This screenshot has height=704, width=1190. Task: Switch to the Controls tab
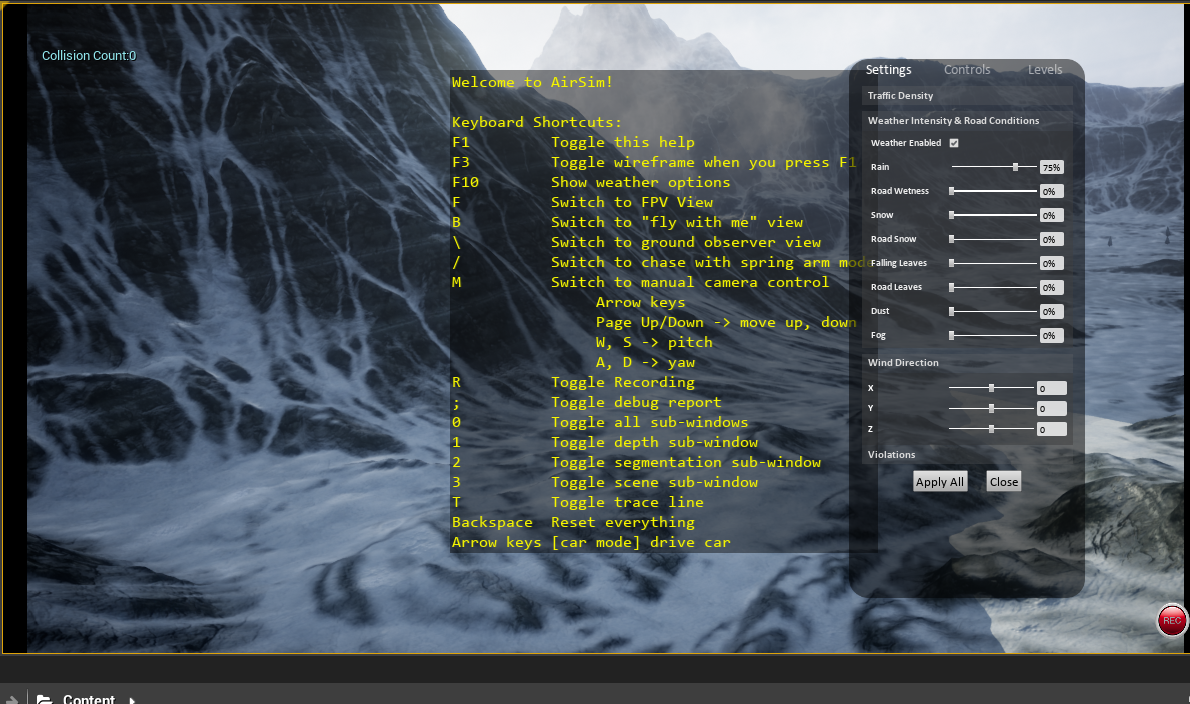(966, 70)
